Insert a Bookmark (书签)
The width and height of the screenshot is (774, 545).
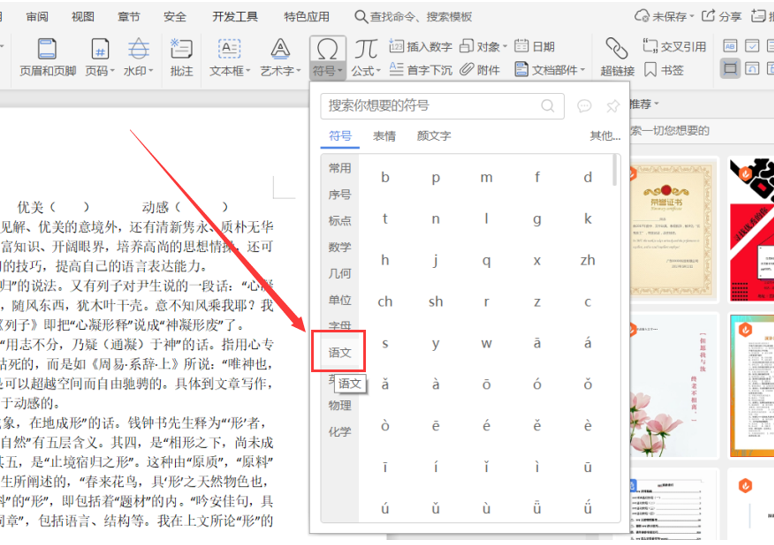point(664,70)
